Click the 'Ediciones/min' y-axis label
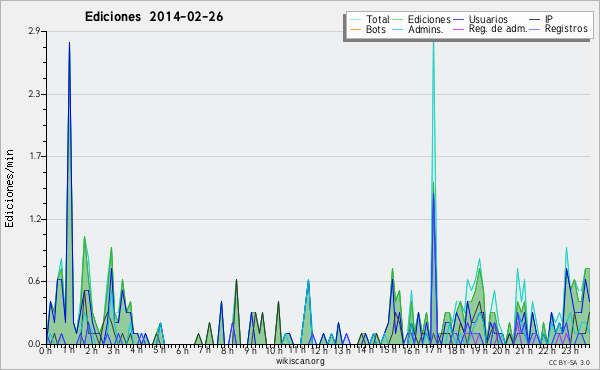The image size is (600, 370). point(9,188)
